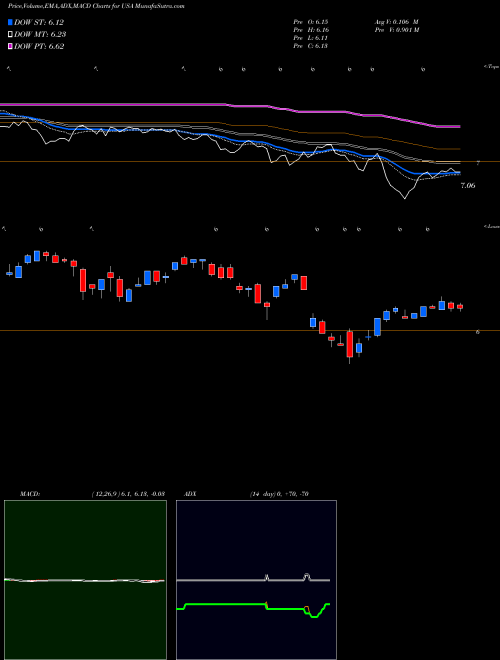Click the chart title mentioning MunafaSutra.com
Viewport: 500px width, 660px height.
pyautogui.click(x=96, y=6)
